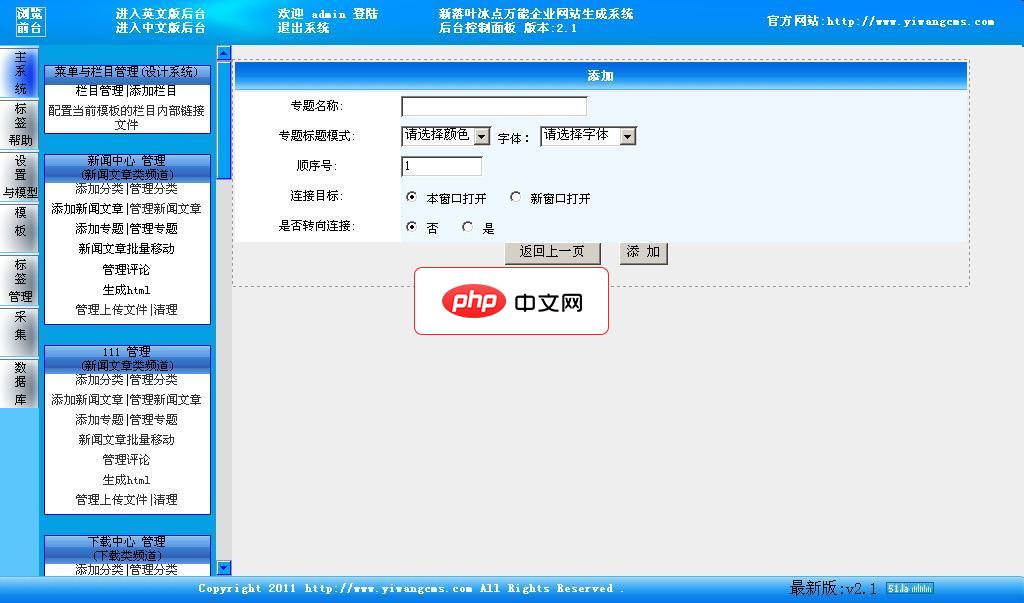Select 设置与模型 in the sidebar
Image resolution: width=1024 pixels, height=603 pixels.
18,177
